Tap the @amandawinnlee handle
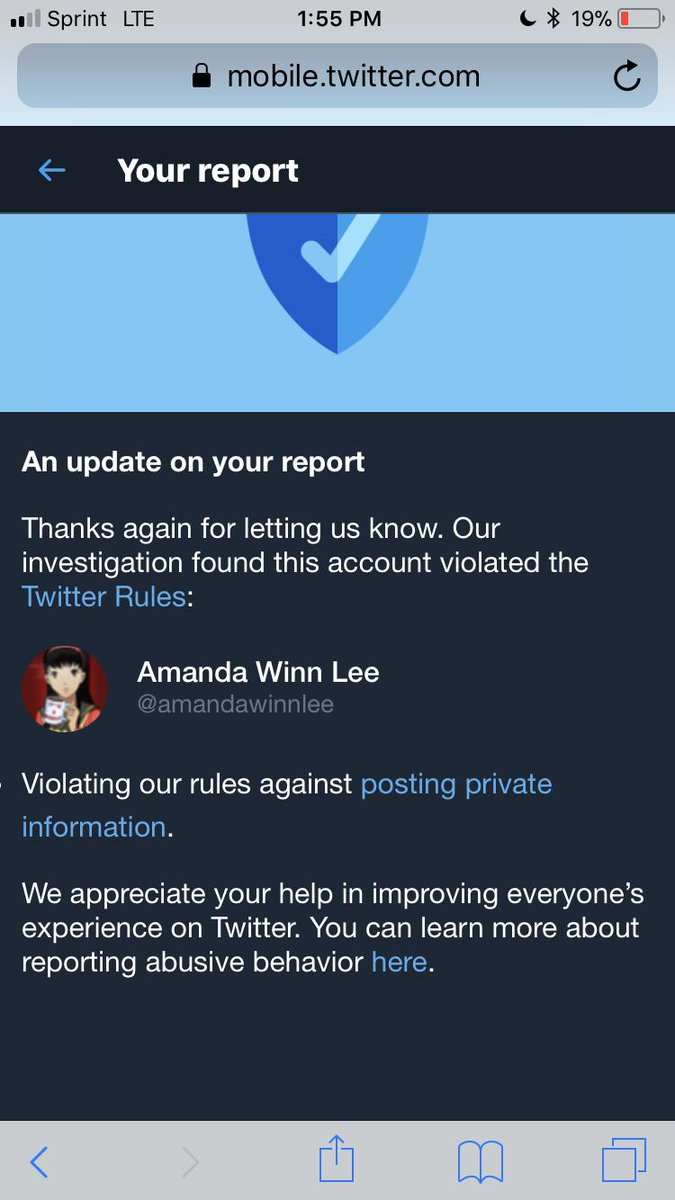 pyautogui.click(x=236, y=705)
